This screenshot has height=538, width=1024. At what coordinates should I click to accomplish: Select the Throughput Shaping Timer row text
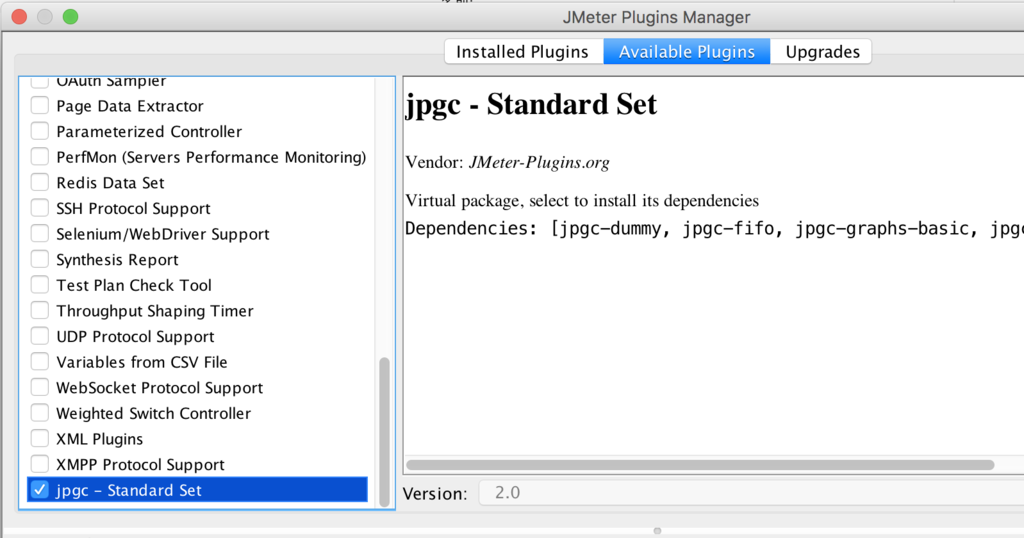(155, 311)
